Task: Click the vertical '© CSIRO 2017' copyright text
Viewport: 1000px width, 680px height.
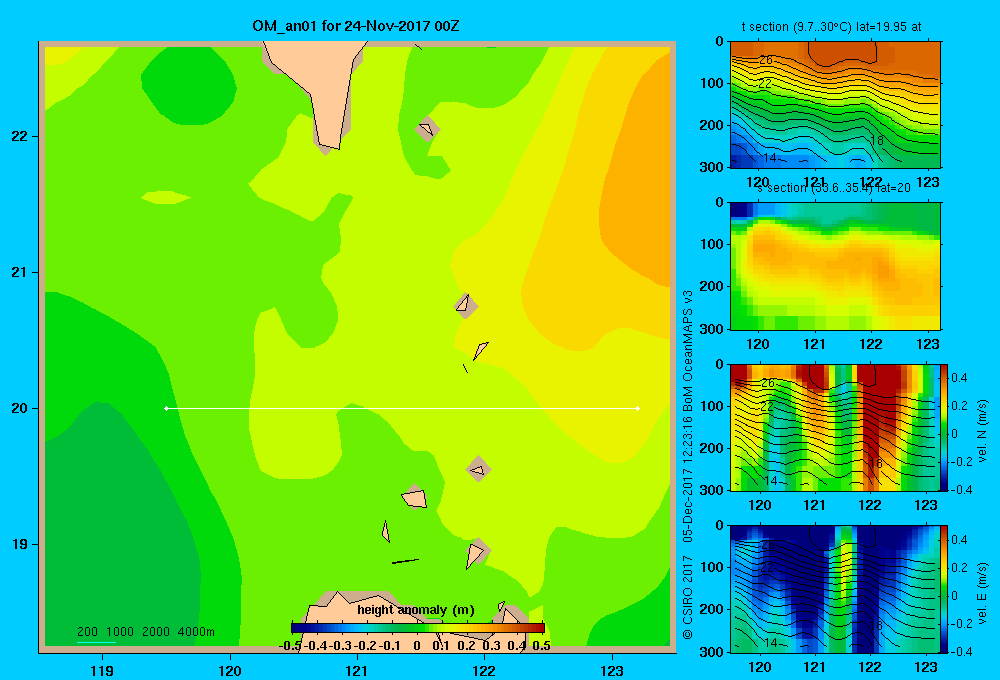Action: tap(688, 596)
